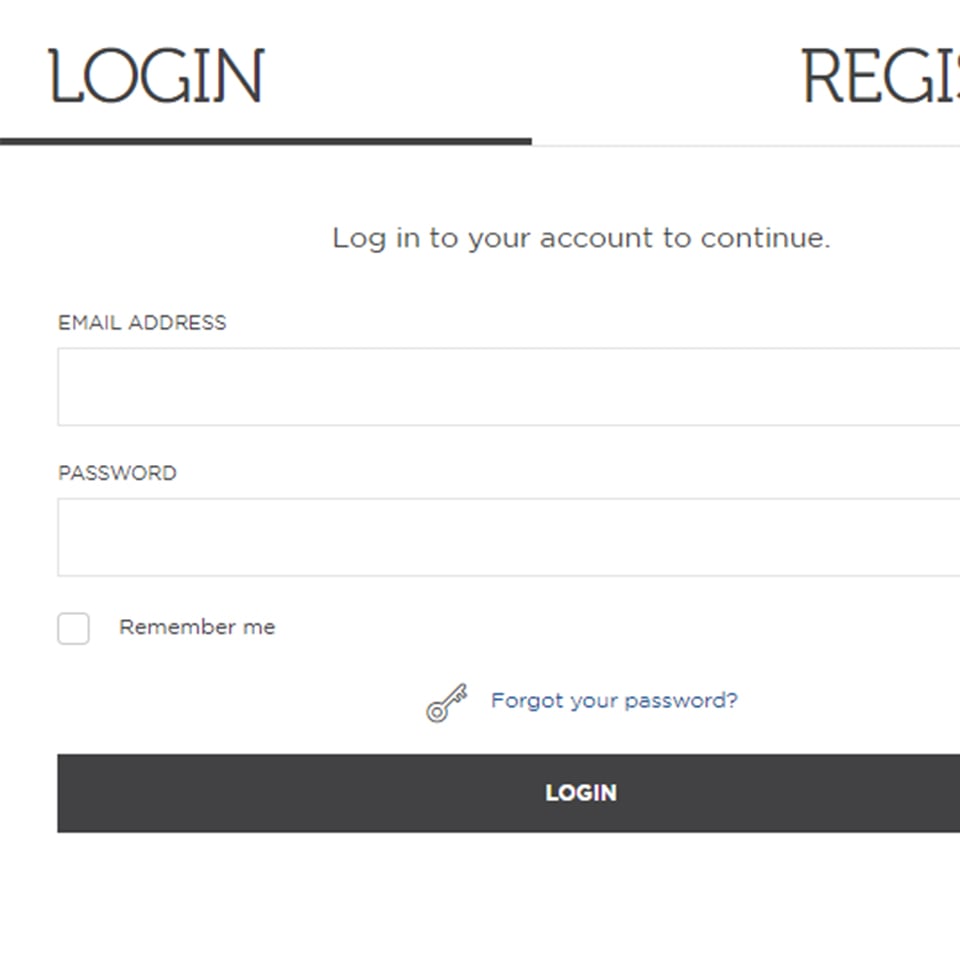Click the word 'password?' in recovery link
Screen dimensions: 960x960
point(681,701)
